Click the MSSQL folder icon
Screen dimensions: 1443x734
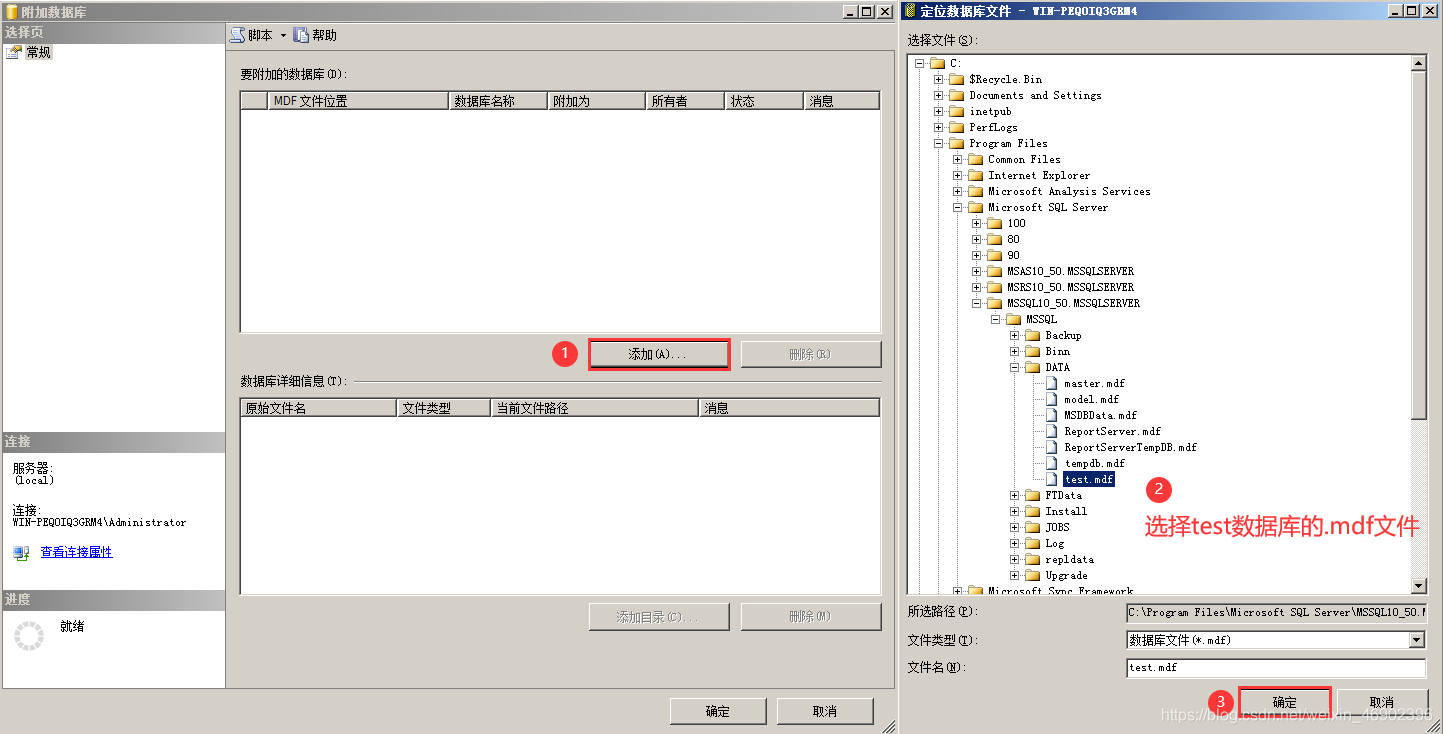[1013, 319]
